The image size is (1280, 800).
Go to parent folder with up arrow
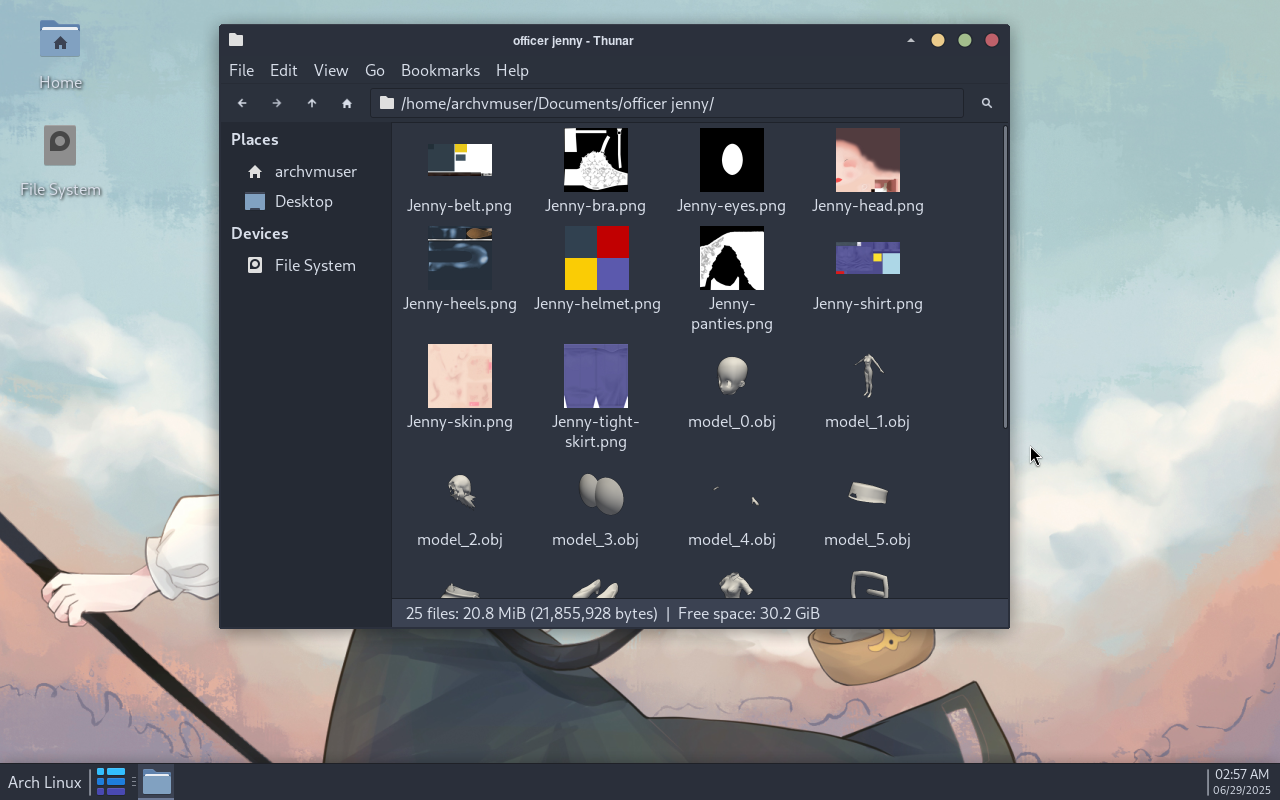point(312,103)
